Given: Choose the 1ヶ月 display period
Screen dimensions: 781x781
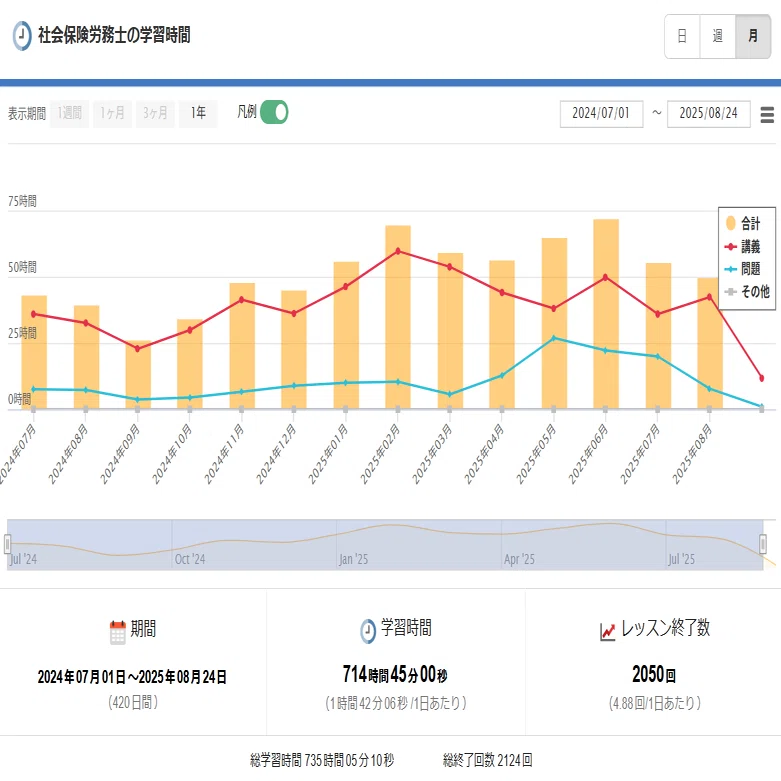Looking at the screenshot, I should 112,113.
